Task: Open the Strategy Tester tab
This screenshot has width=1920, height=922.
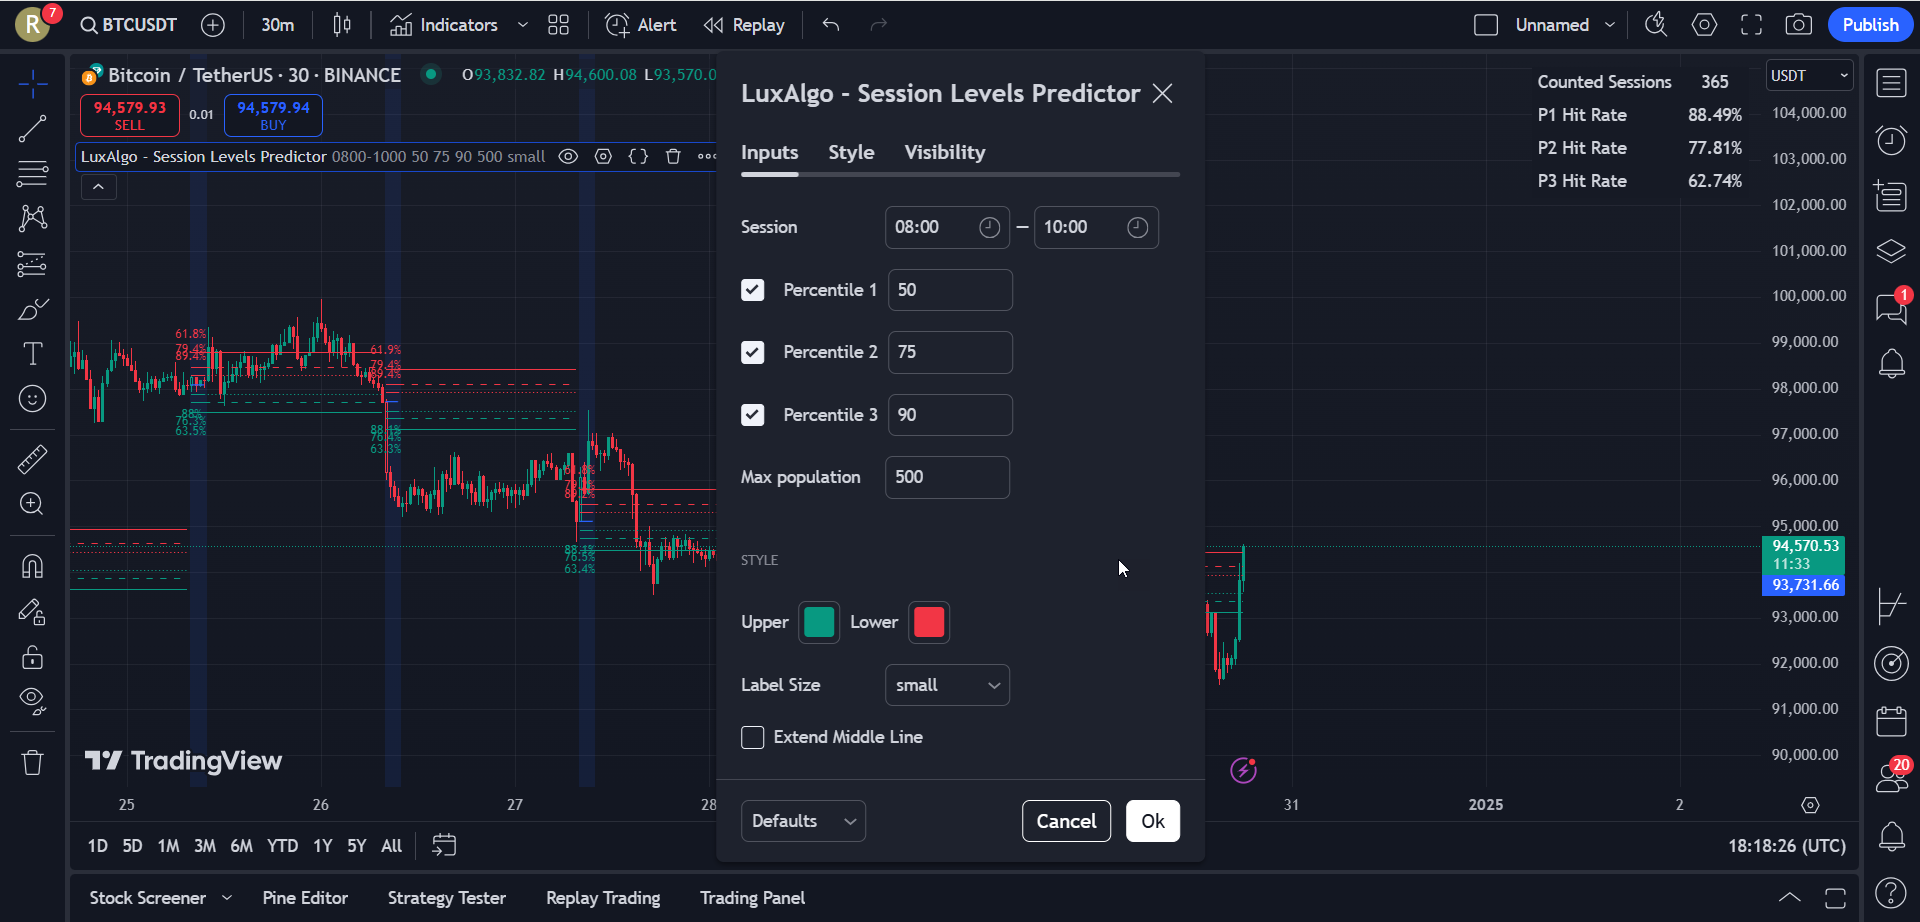Action: click(x=447, y=897)
